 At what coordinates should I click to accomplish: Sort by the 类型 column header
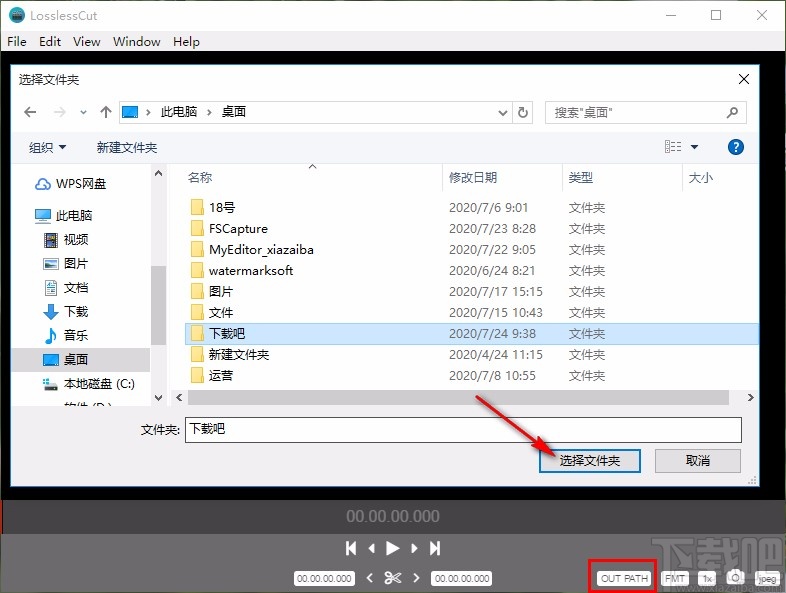tap(580, 177)
